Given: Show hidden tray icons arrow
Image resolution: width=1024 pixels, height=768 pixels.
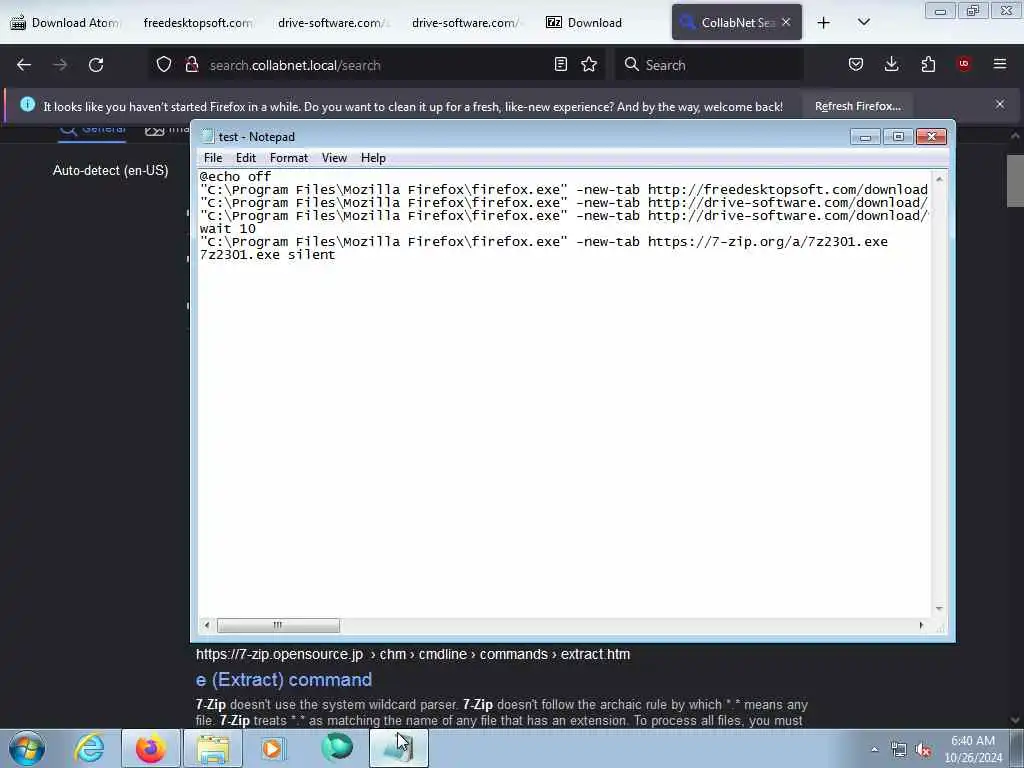Looking at the screenshot, I should (874, 749).
